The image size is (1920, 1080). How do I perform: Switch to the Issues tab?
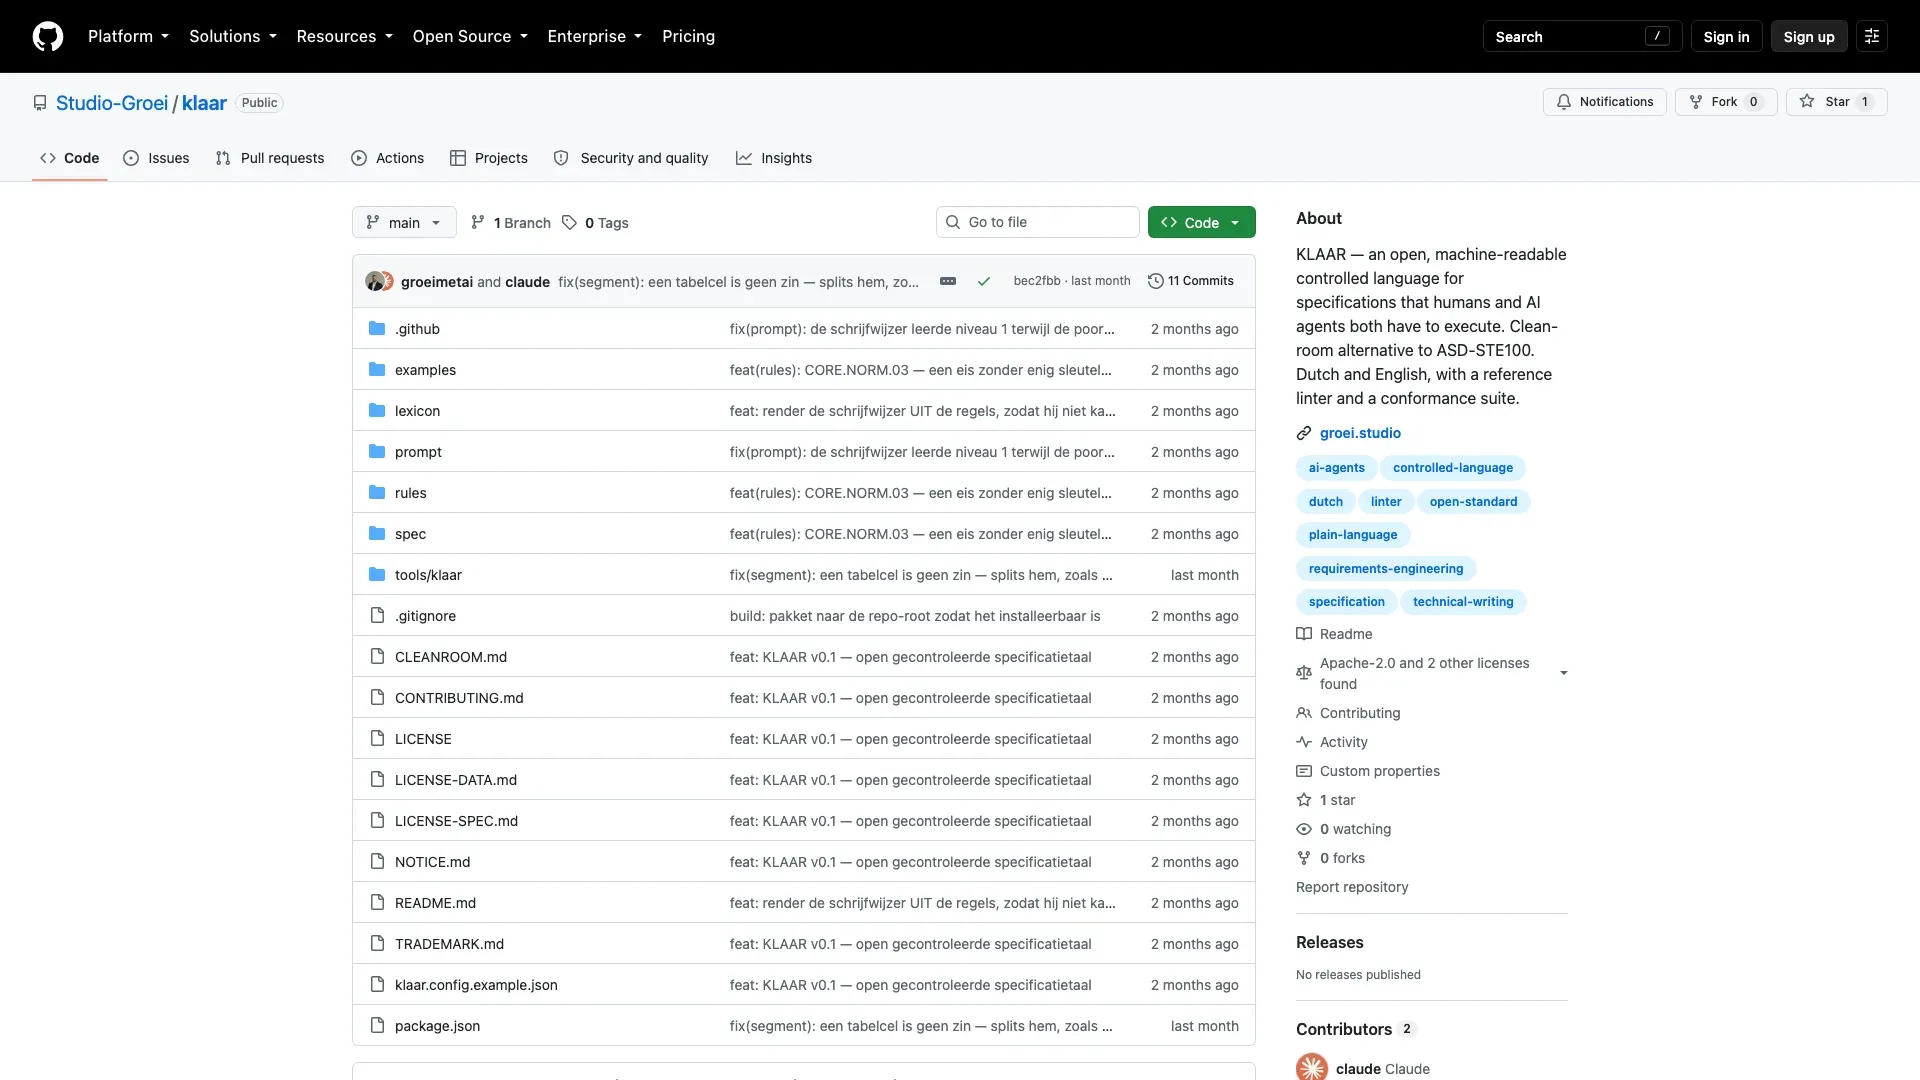point(156,158)
